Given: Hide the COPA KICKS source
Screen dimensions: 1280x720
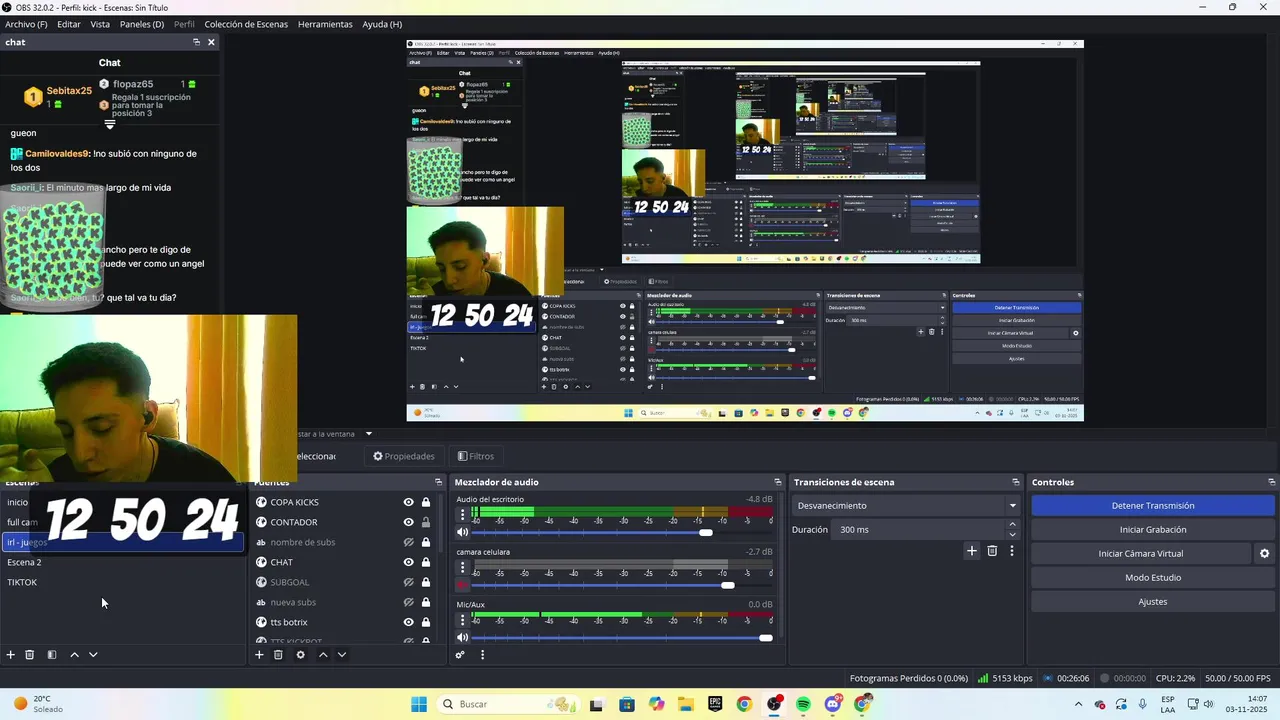Looking at the screenshot, I should tap(408, 502).
